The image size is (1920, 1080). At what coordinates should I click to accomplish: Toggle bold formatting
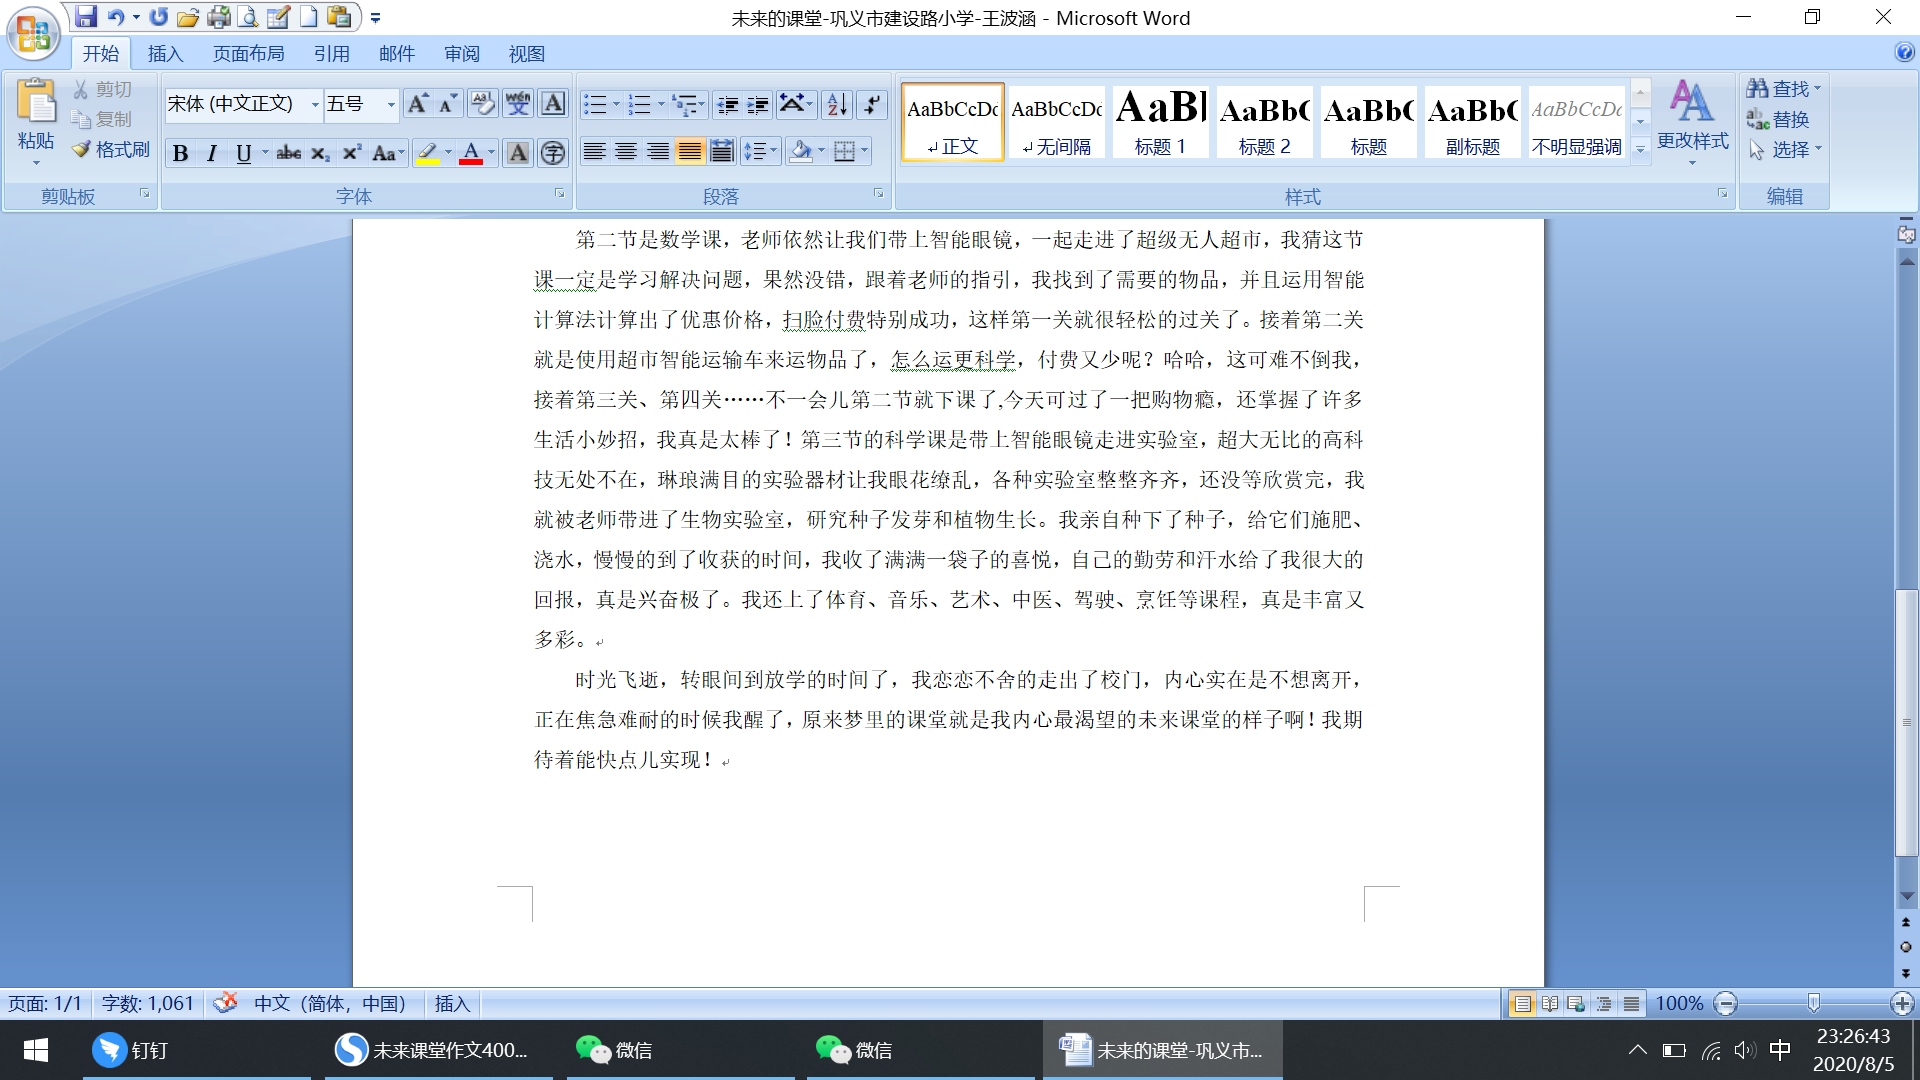pos(180,153)
